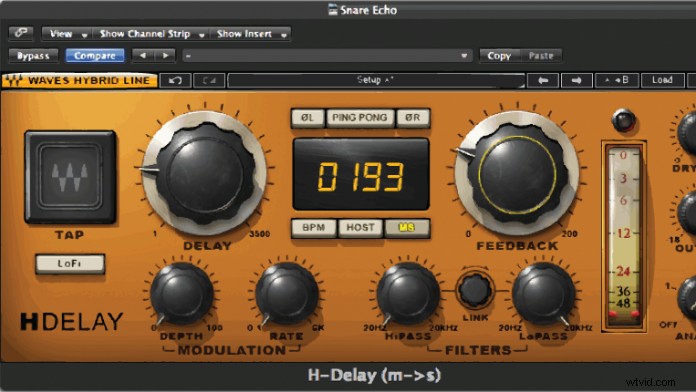Click the output level meter

click(624, 236)
